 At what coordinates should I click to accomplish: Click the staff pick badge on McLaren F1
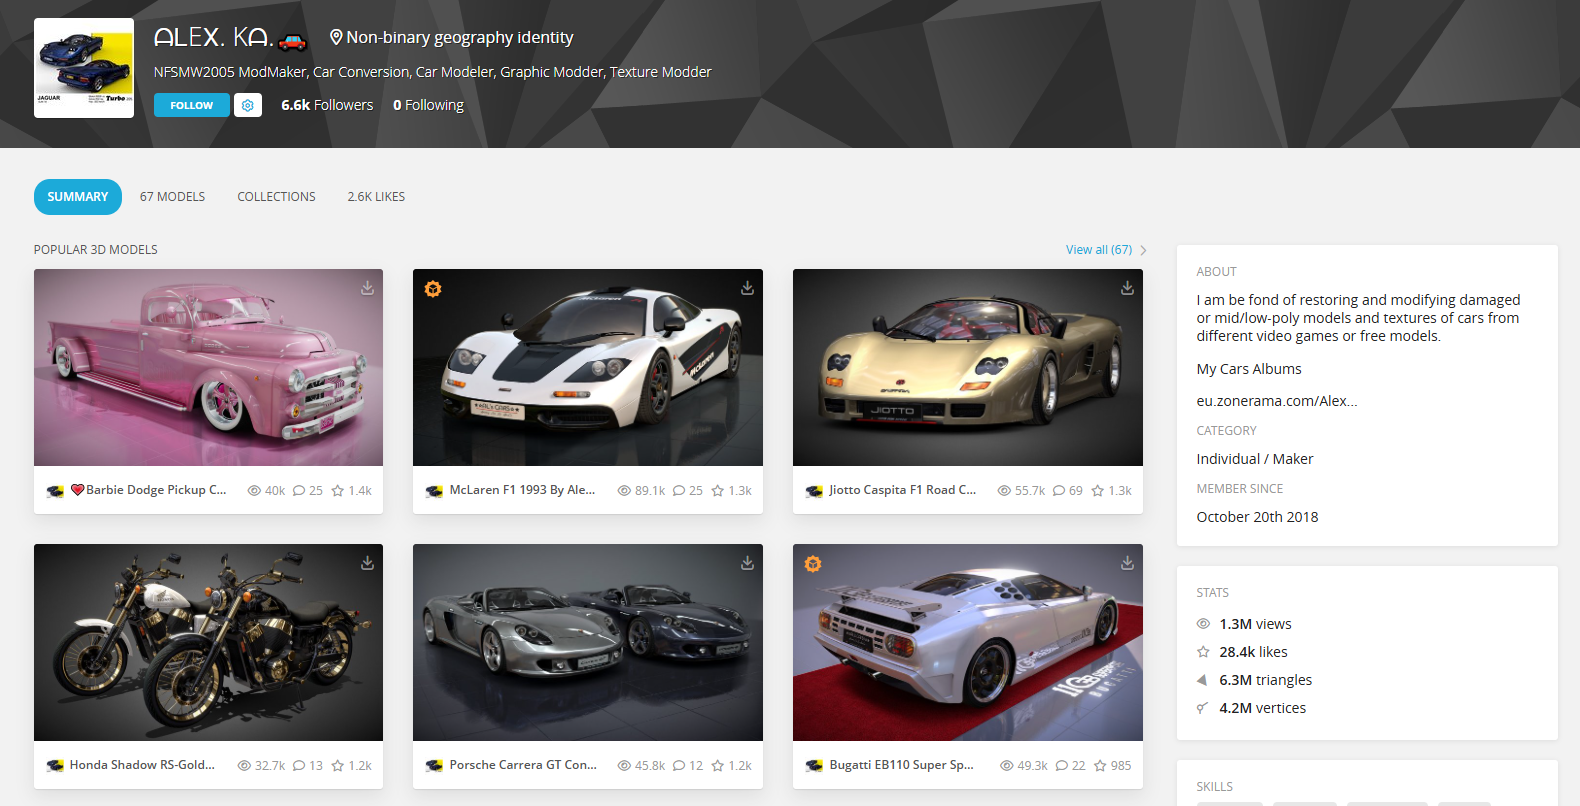433,289
